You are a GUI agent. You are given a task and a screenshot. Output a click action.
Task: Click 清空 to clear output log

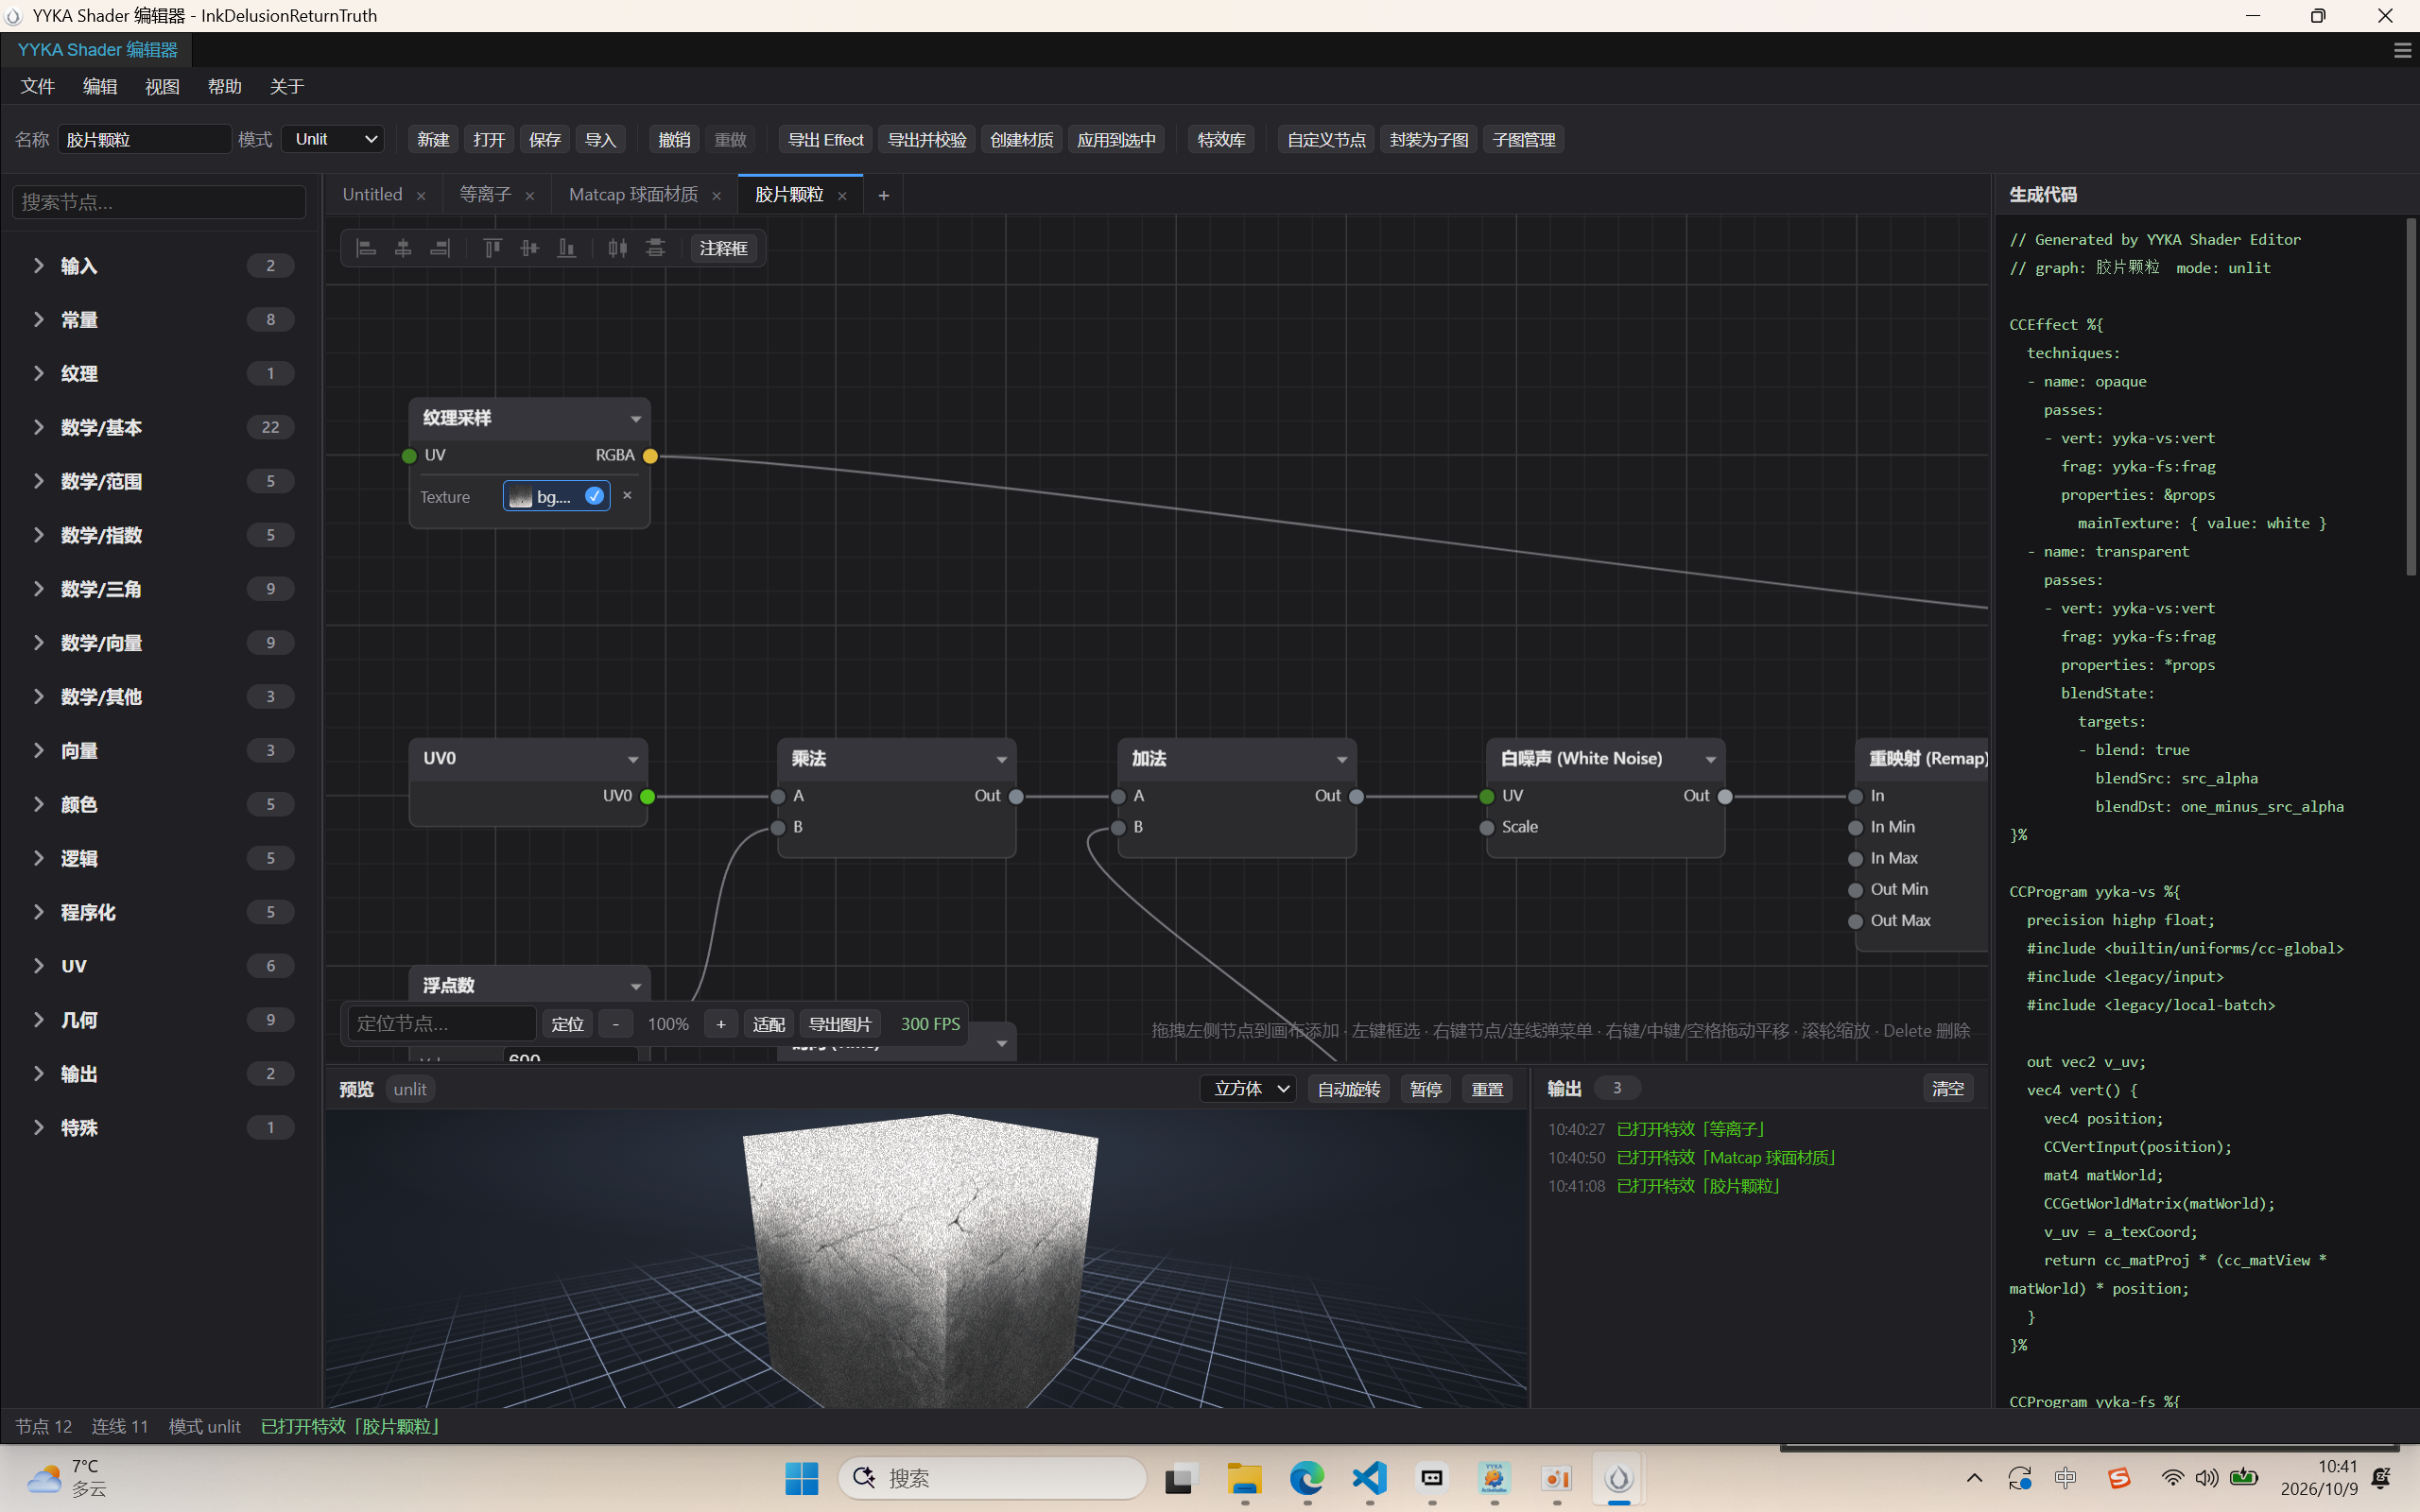point(1948,1089)
